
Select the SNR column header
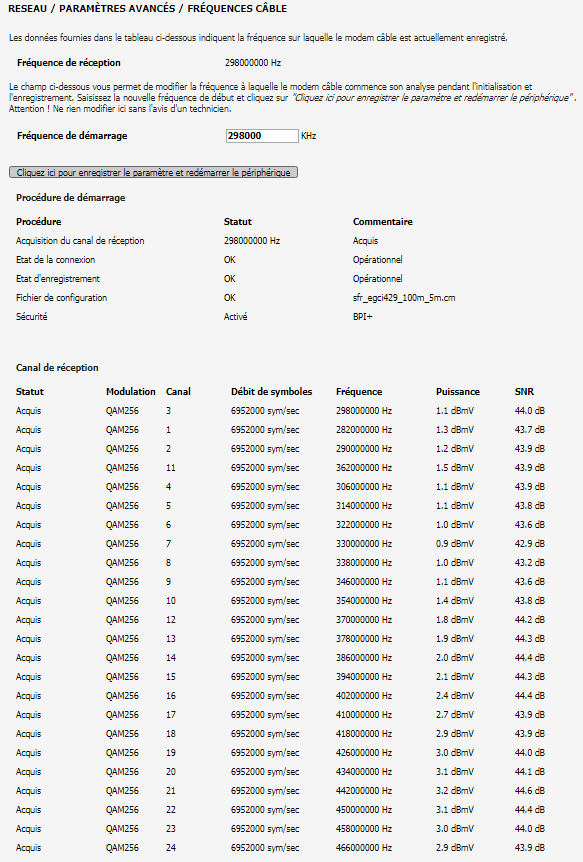(x=524, y=391)
